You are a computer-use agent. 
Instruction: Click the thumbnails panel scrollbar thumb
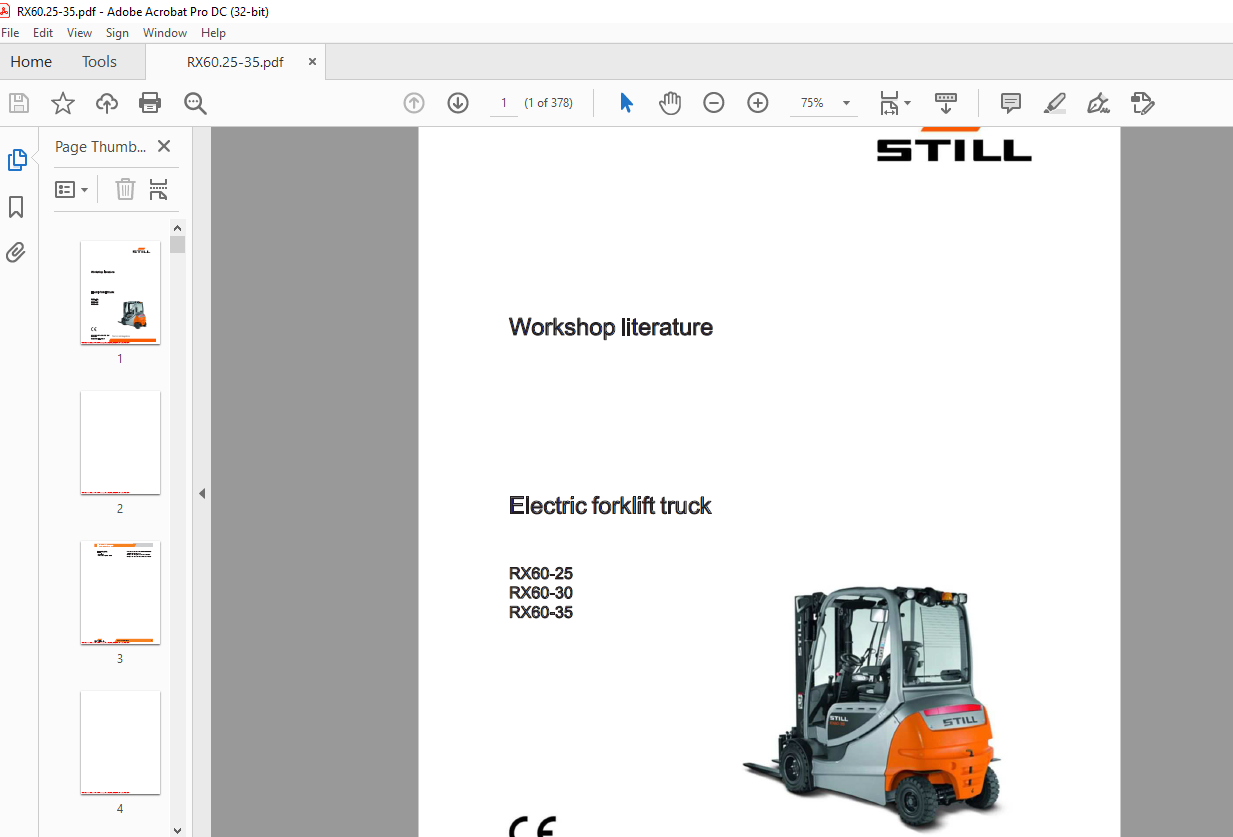pyautogui.click(x=178, y=244)
